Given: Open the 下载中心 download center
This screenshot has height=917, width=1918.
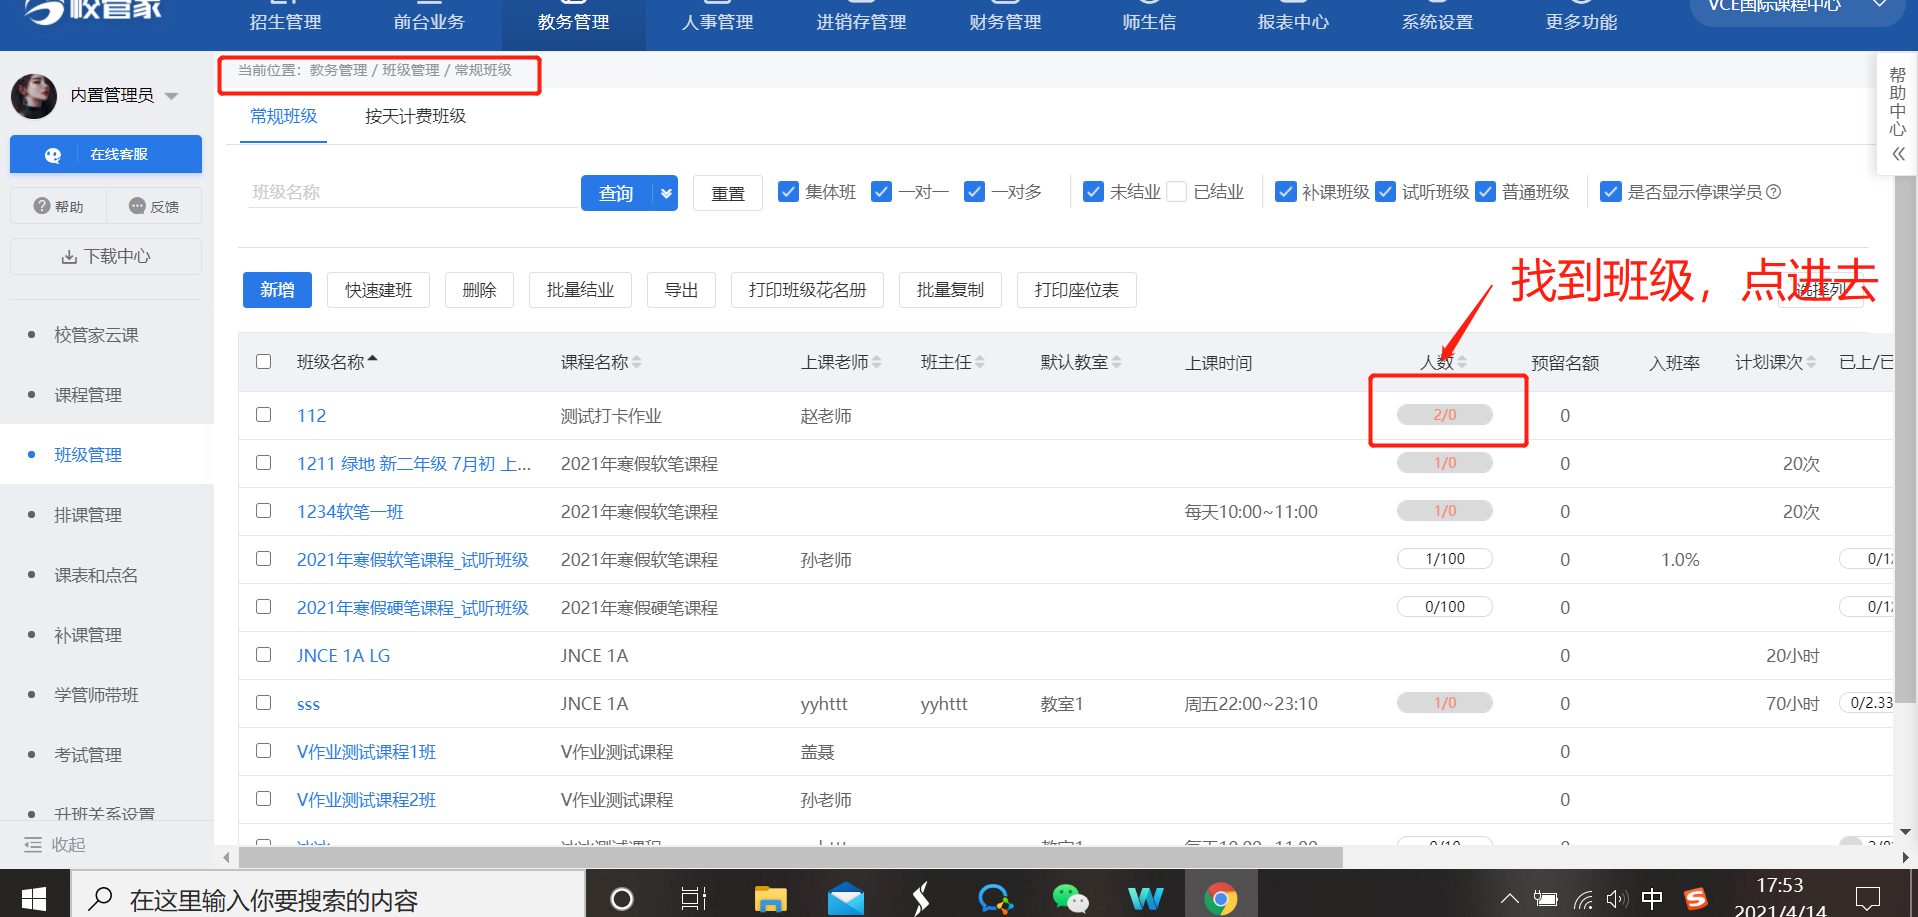Looking at the screenshot, I should click(x=106, y=256).
